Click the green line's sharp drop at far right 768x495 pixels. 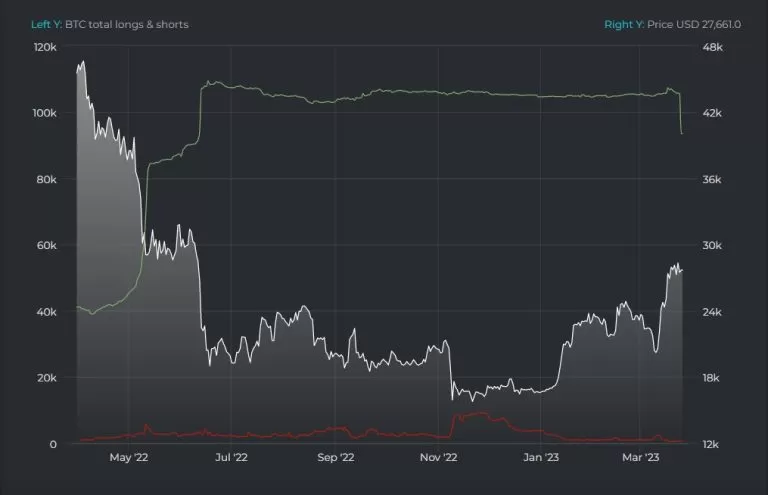(681, 115)
